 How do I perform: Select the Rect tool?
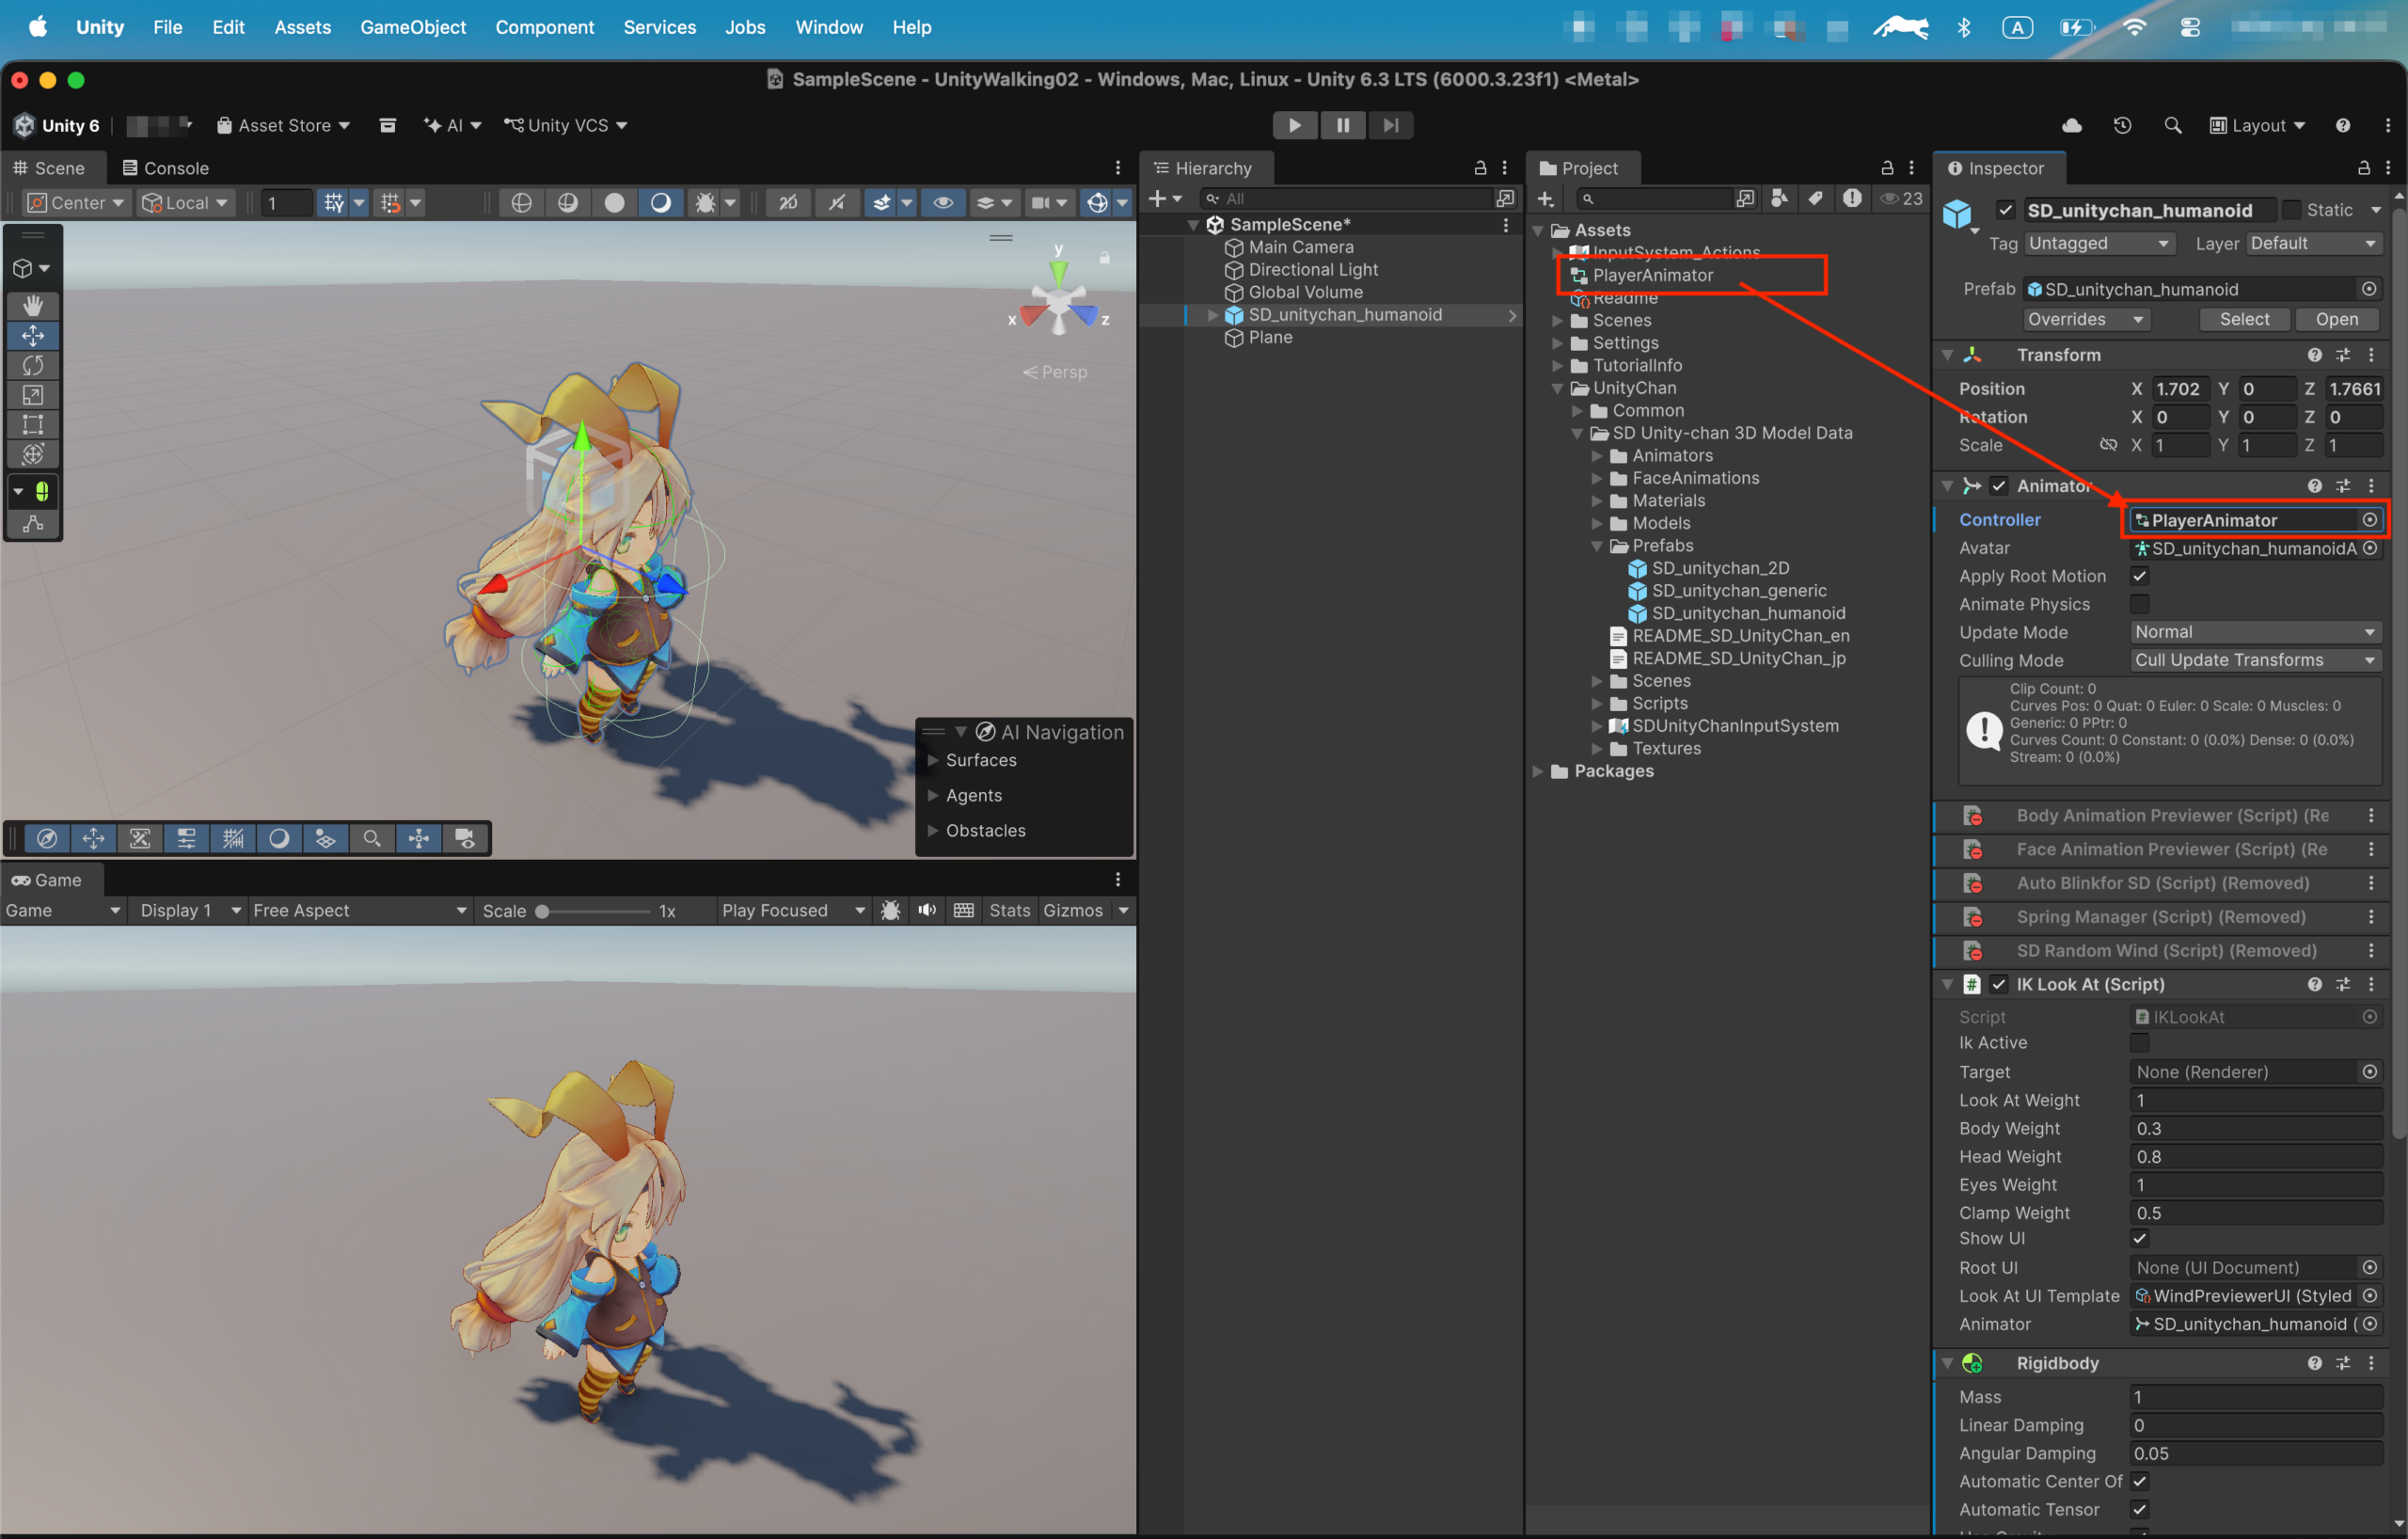tap(33, 424)
